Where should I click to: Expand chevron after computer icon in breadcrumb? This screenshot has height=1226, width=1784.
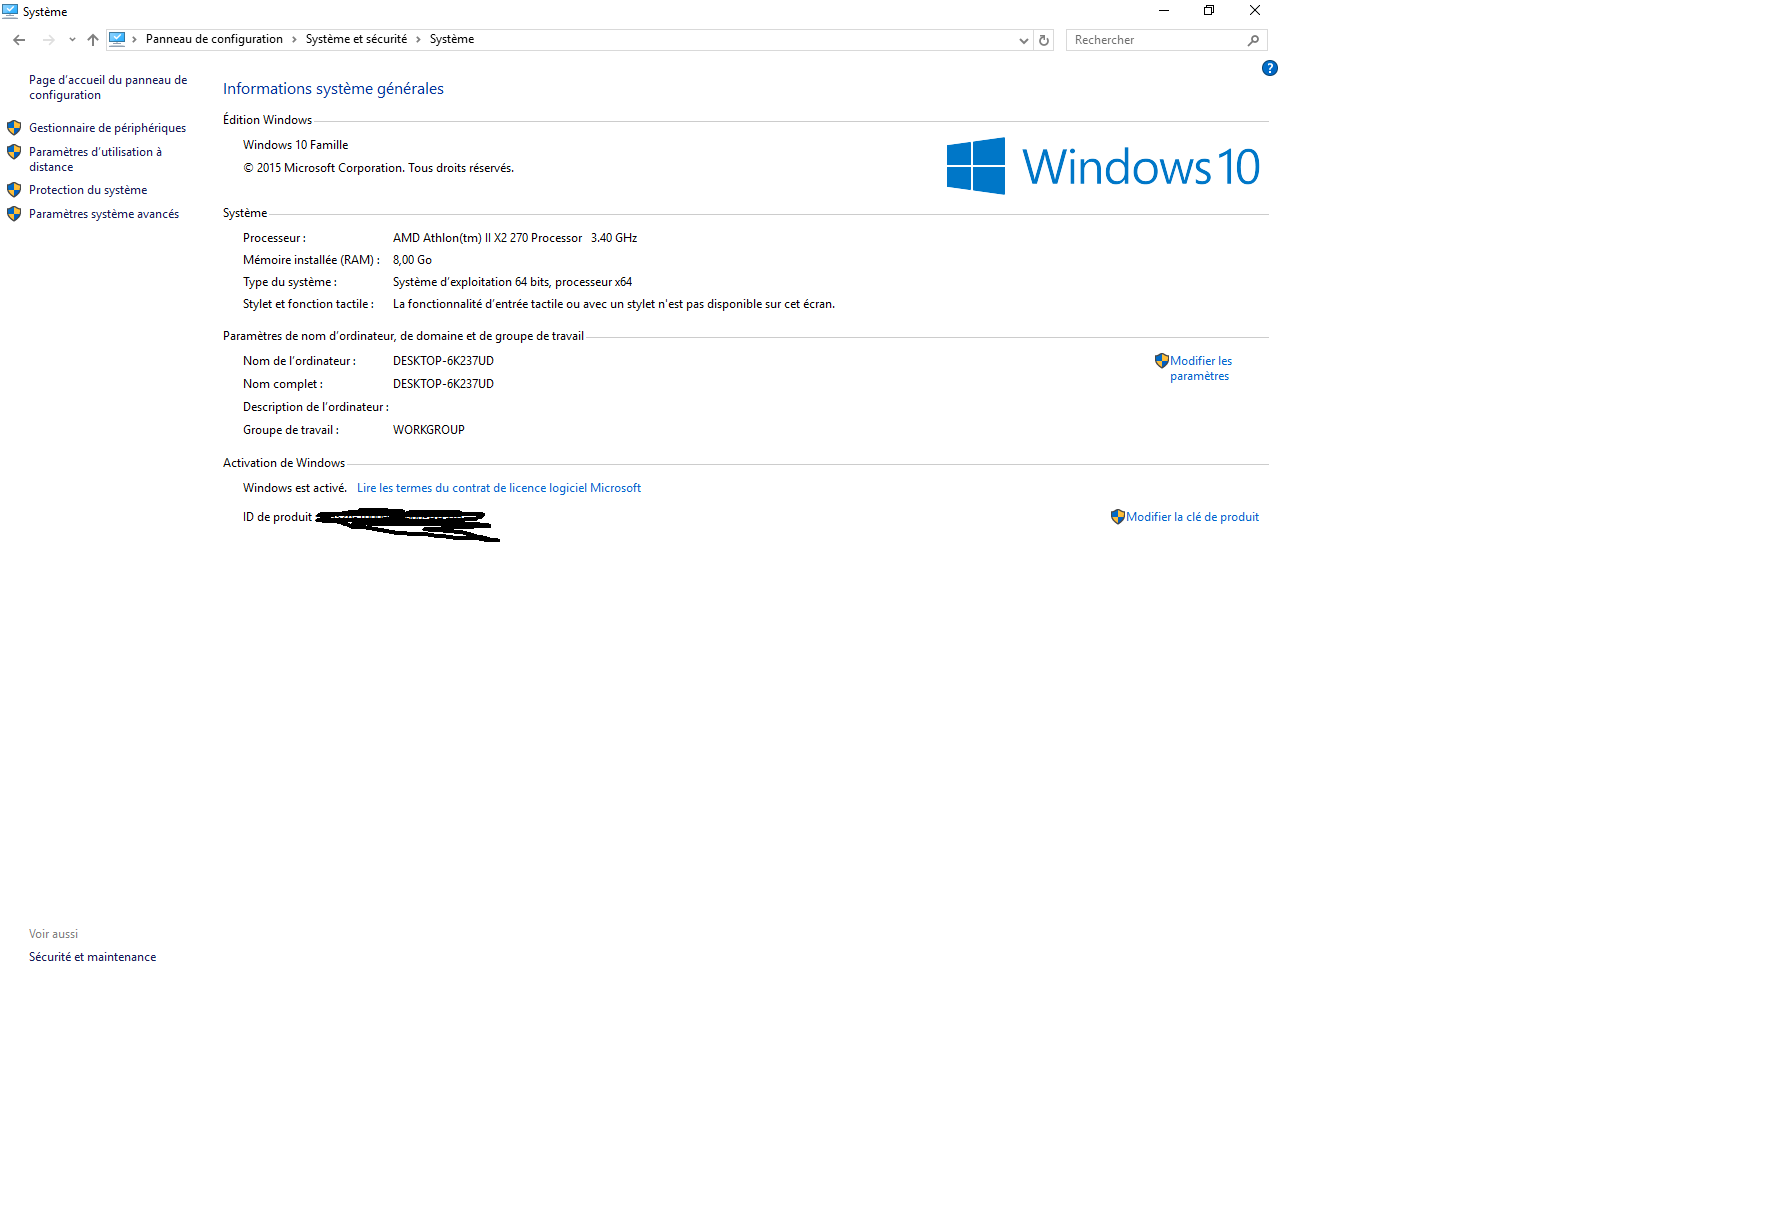tap(134, 40)
